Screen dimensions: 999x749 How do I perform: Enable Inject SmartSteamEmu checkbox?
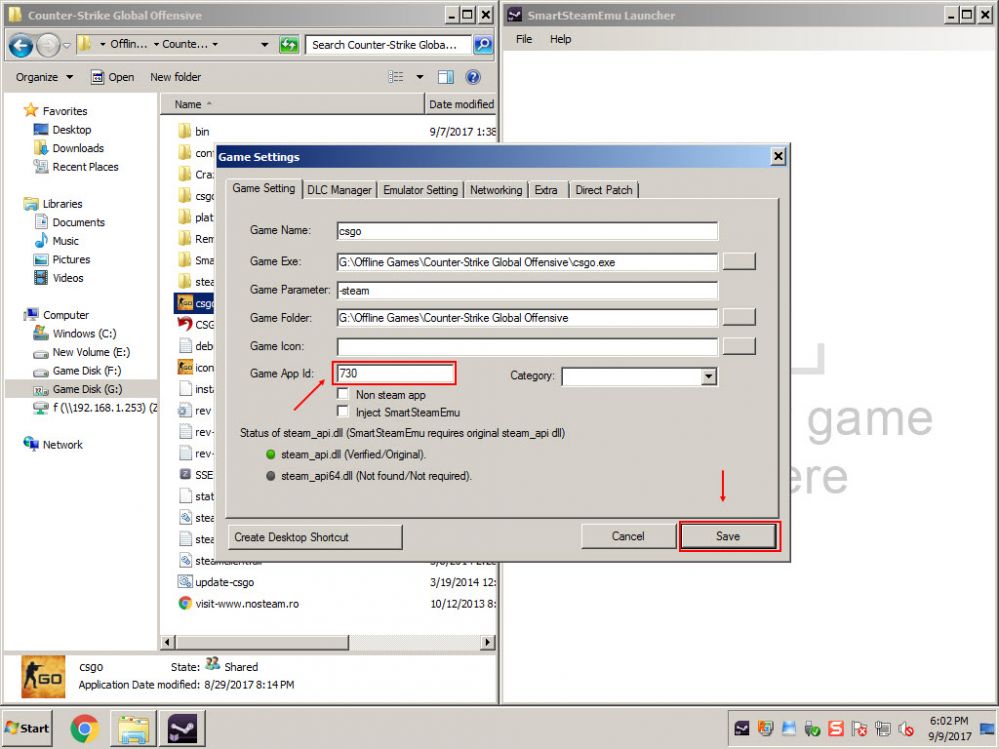click(343, 411)
